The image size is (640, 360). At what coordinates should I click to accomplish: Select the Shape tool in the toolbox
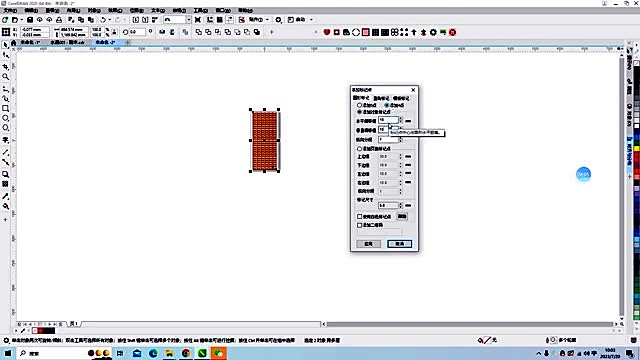[x=5, y=55]
